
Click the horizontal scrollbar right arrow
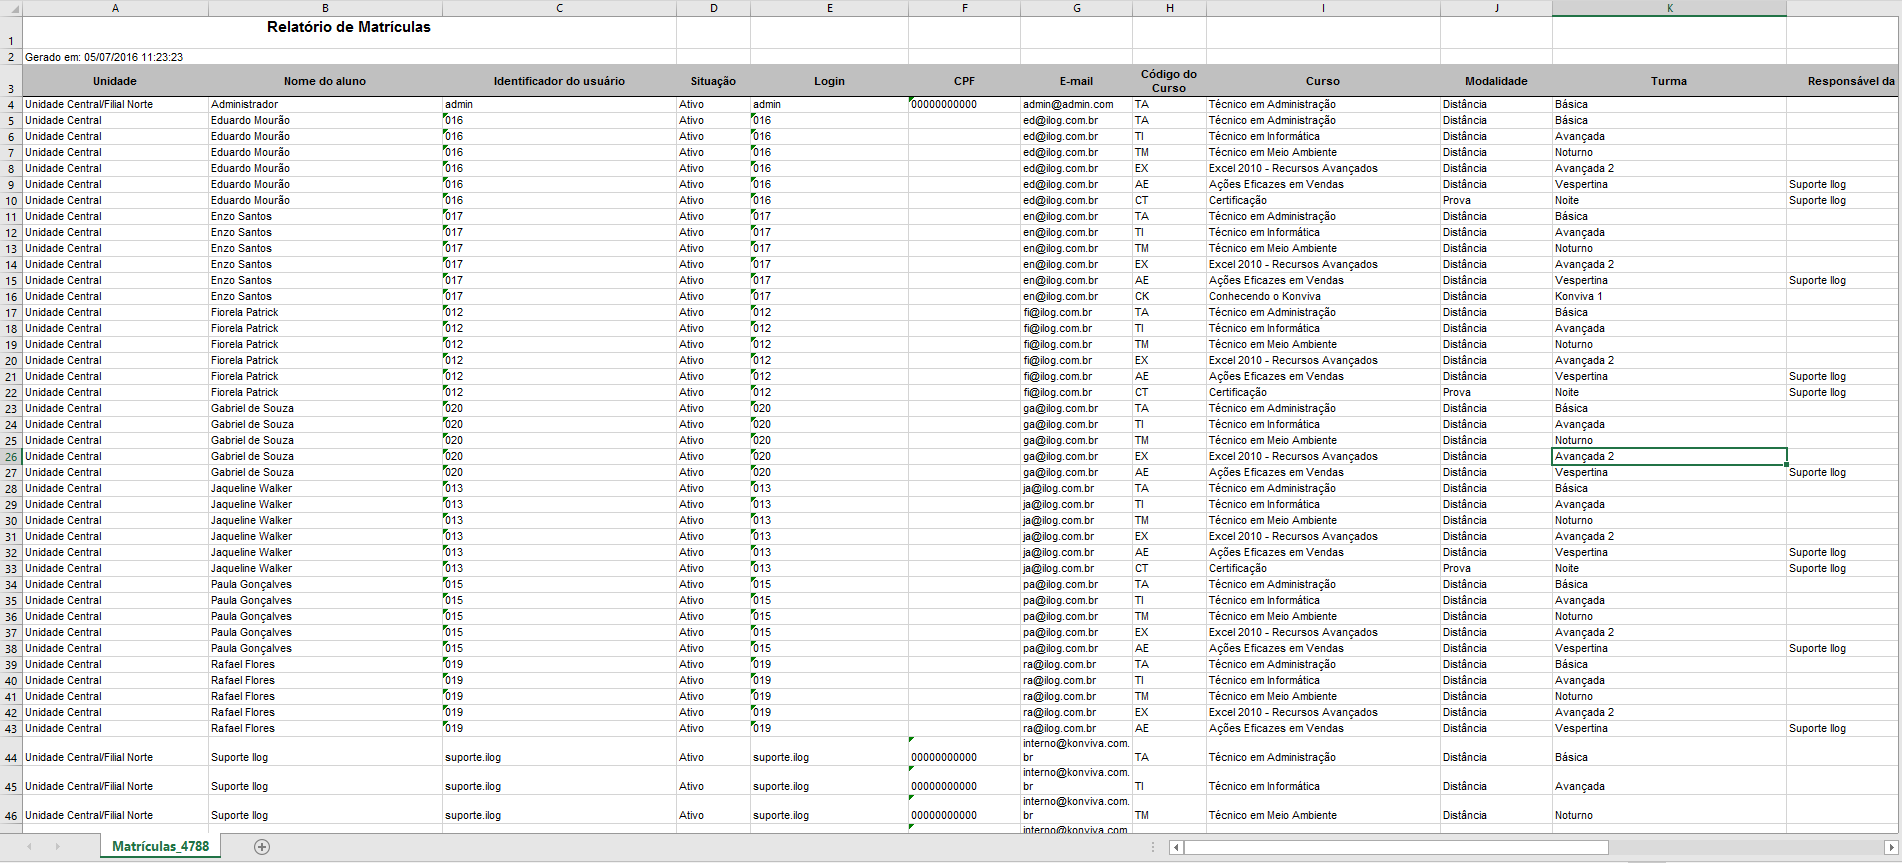coord(1890,847)
